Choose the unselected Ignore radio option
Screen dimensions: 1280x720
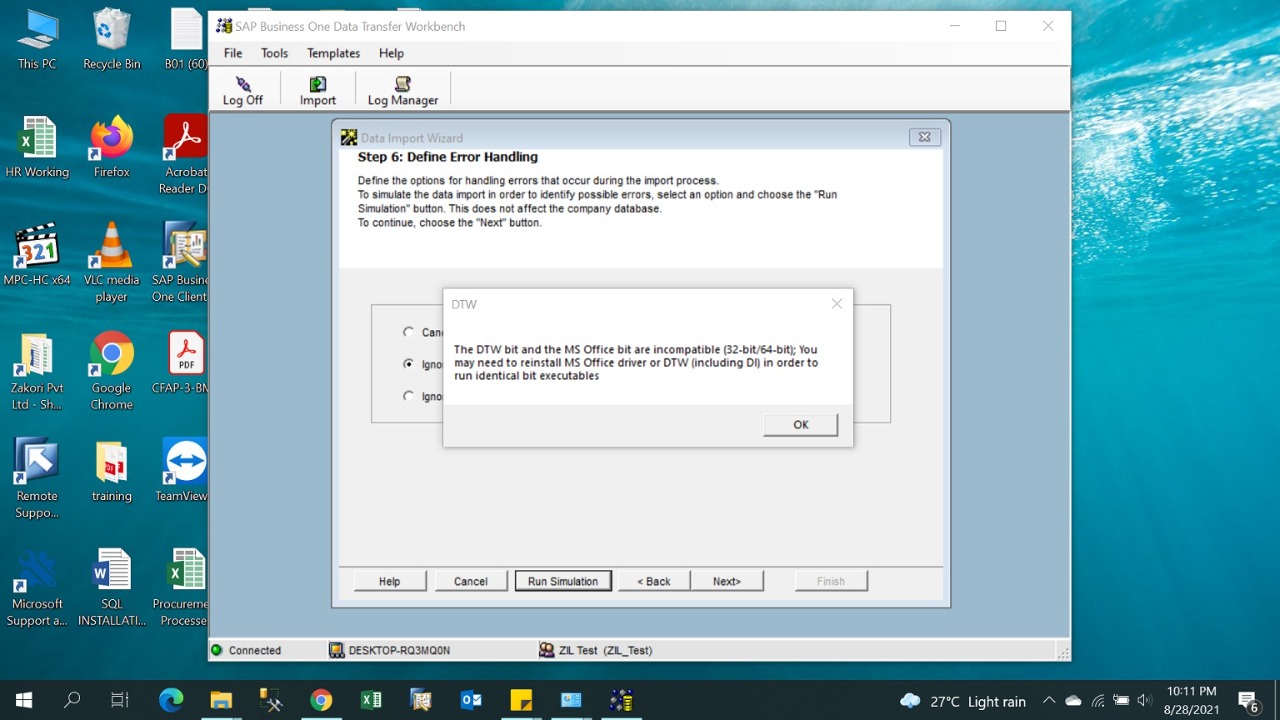(x=408, y=396)
